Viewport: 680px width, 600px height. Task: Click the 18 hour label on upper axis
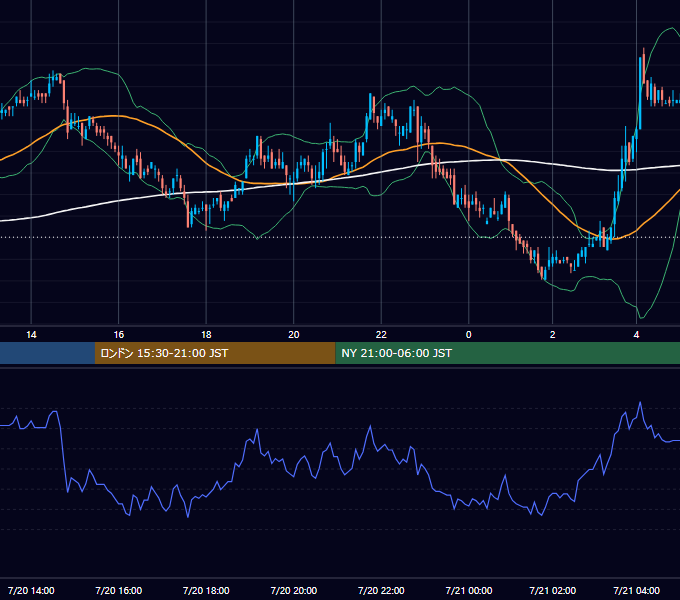(206, 335)
